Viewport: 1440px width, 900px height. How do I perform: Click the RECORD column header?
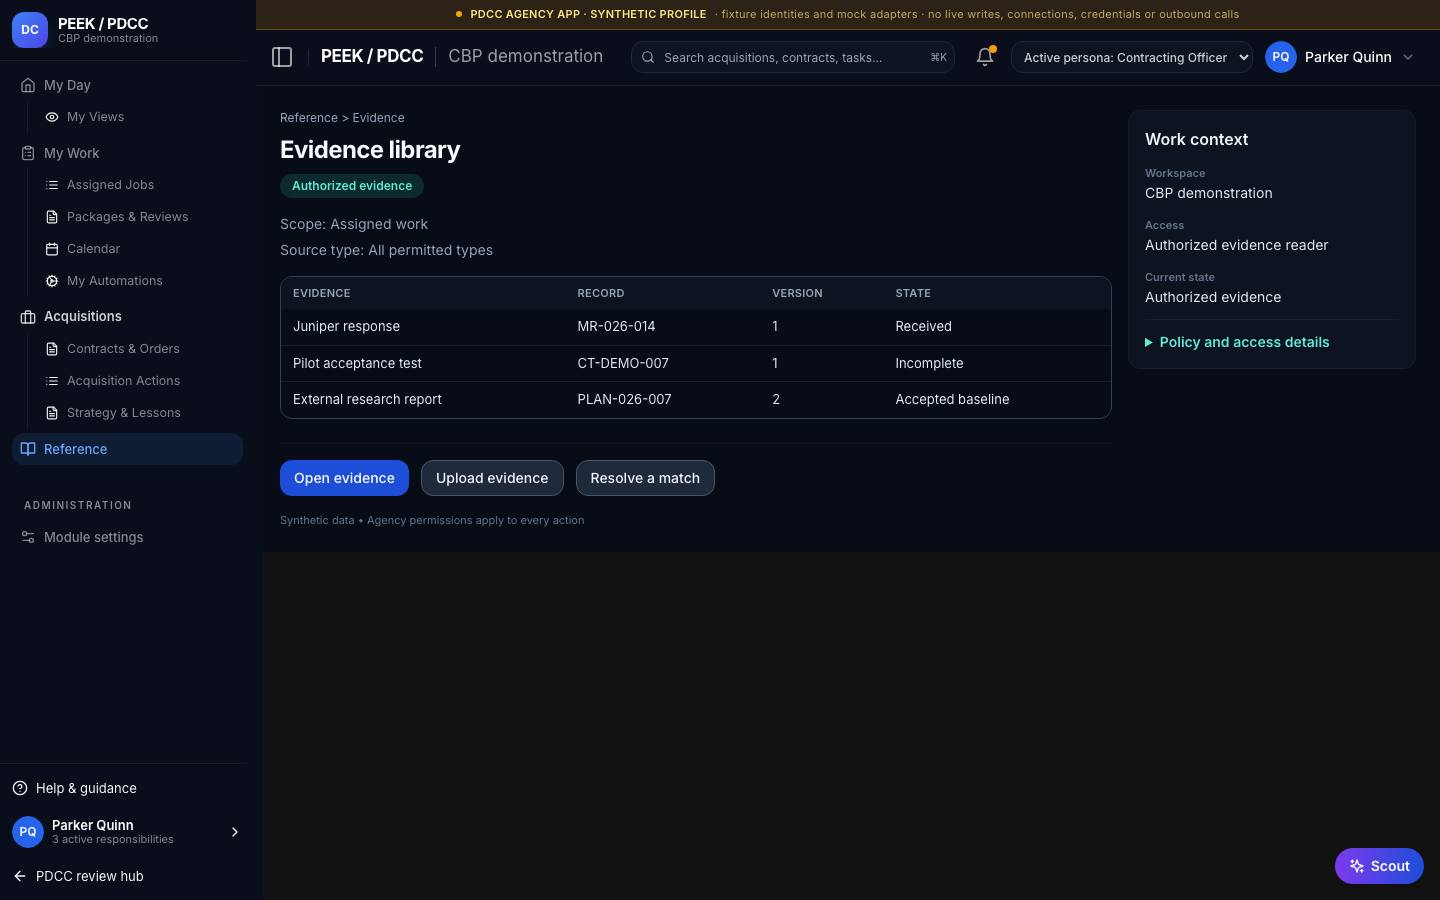[600, 293]
